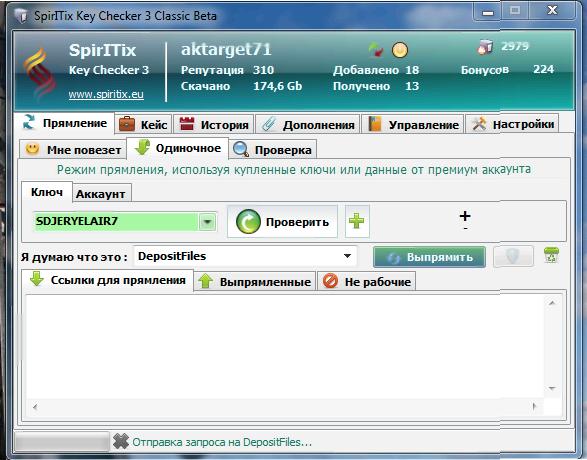Viewport: 587px width, 460px height.
Task: Click the green plus add-key icon
Action: click(x=357, y=221)
